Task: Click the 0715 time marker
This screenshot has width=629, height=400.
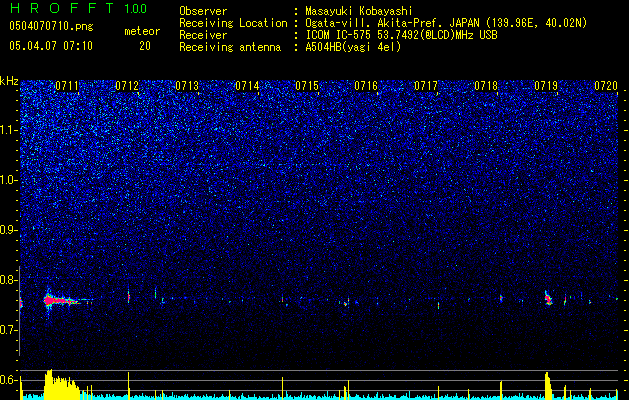Action: pyautogui.click(x=307, y=86)
